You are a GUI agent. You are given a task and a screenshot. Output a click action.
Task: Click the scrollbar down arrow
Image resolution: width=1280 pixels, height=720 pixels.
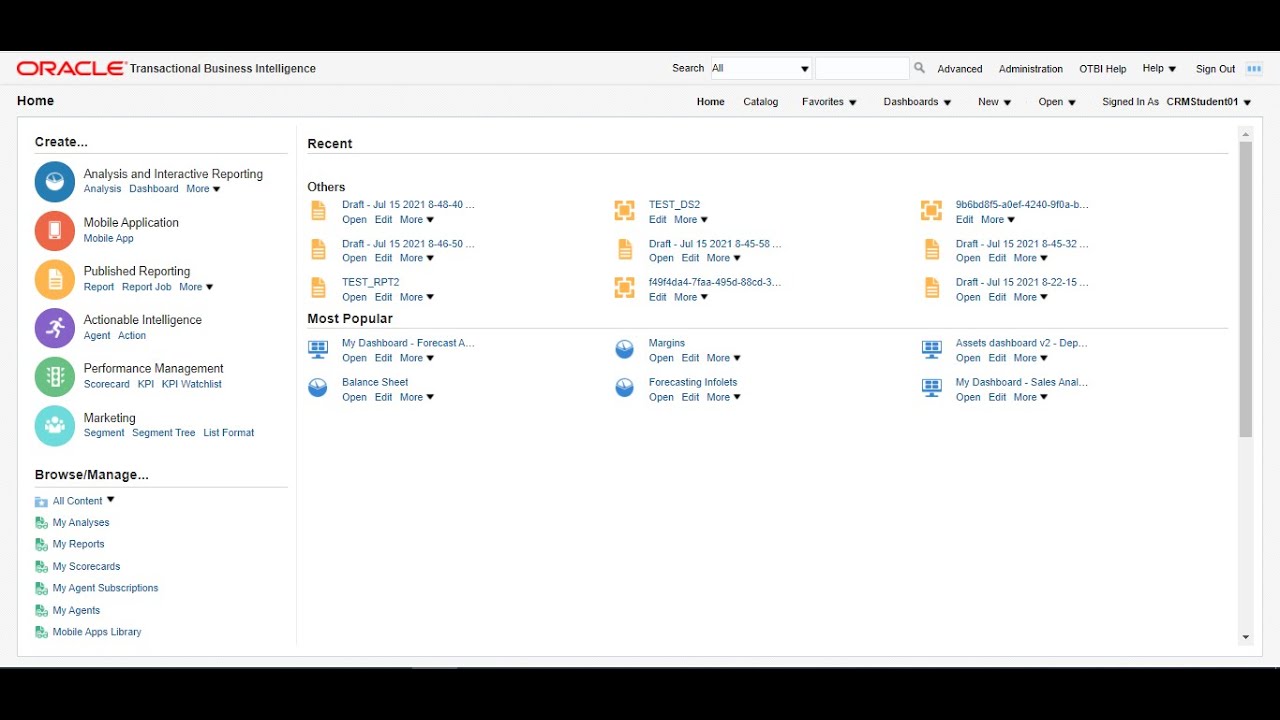[1246, 637]
